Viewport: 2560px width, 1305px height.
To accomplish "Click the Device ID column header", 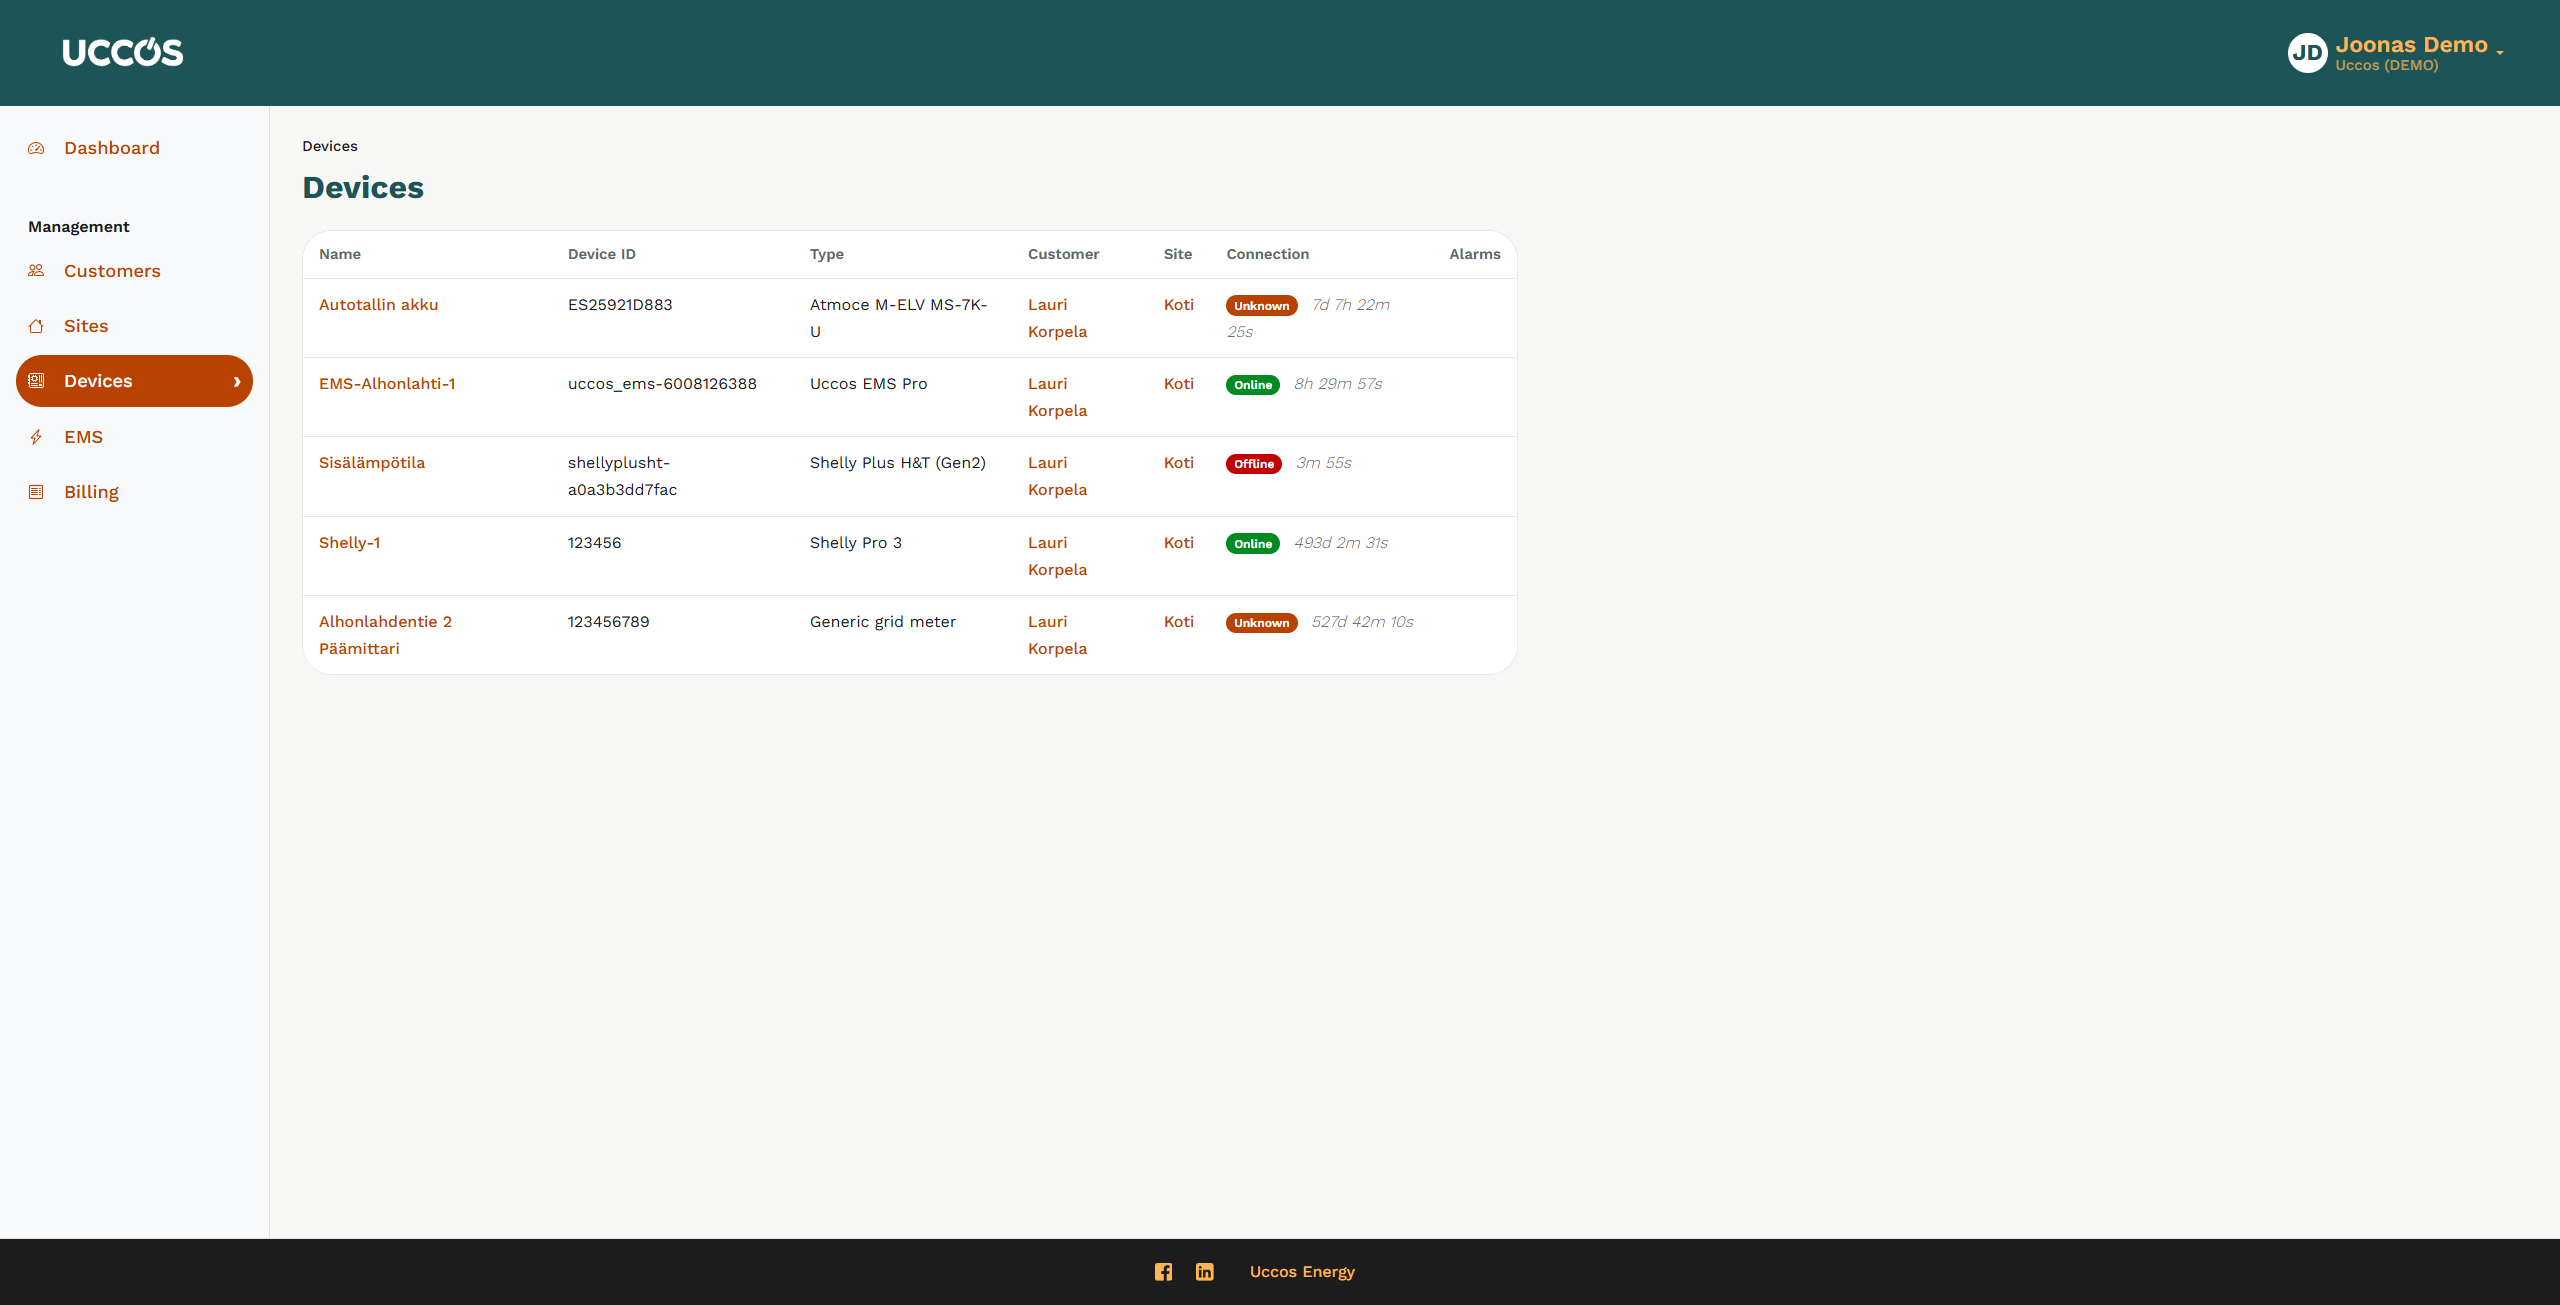I will point(602,254).
